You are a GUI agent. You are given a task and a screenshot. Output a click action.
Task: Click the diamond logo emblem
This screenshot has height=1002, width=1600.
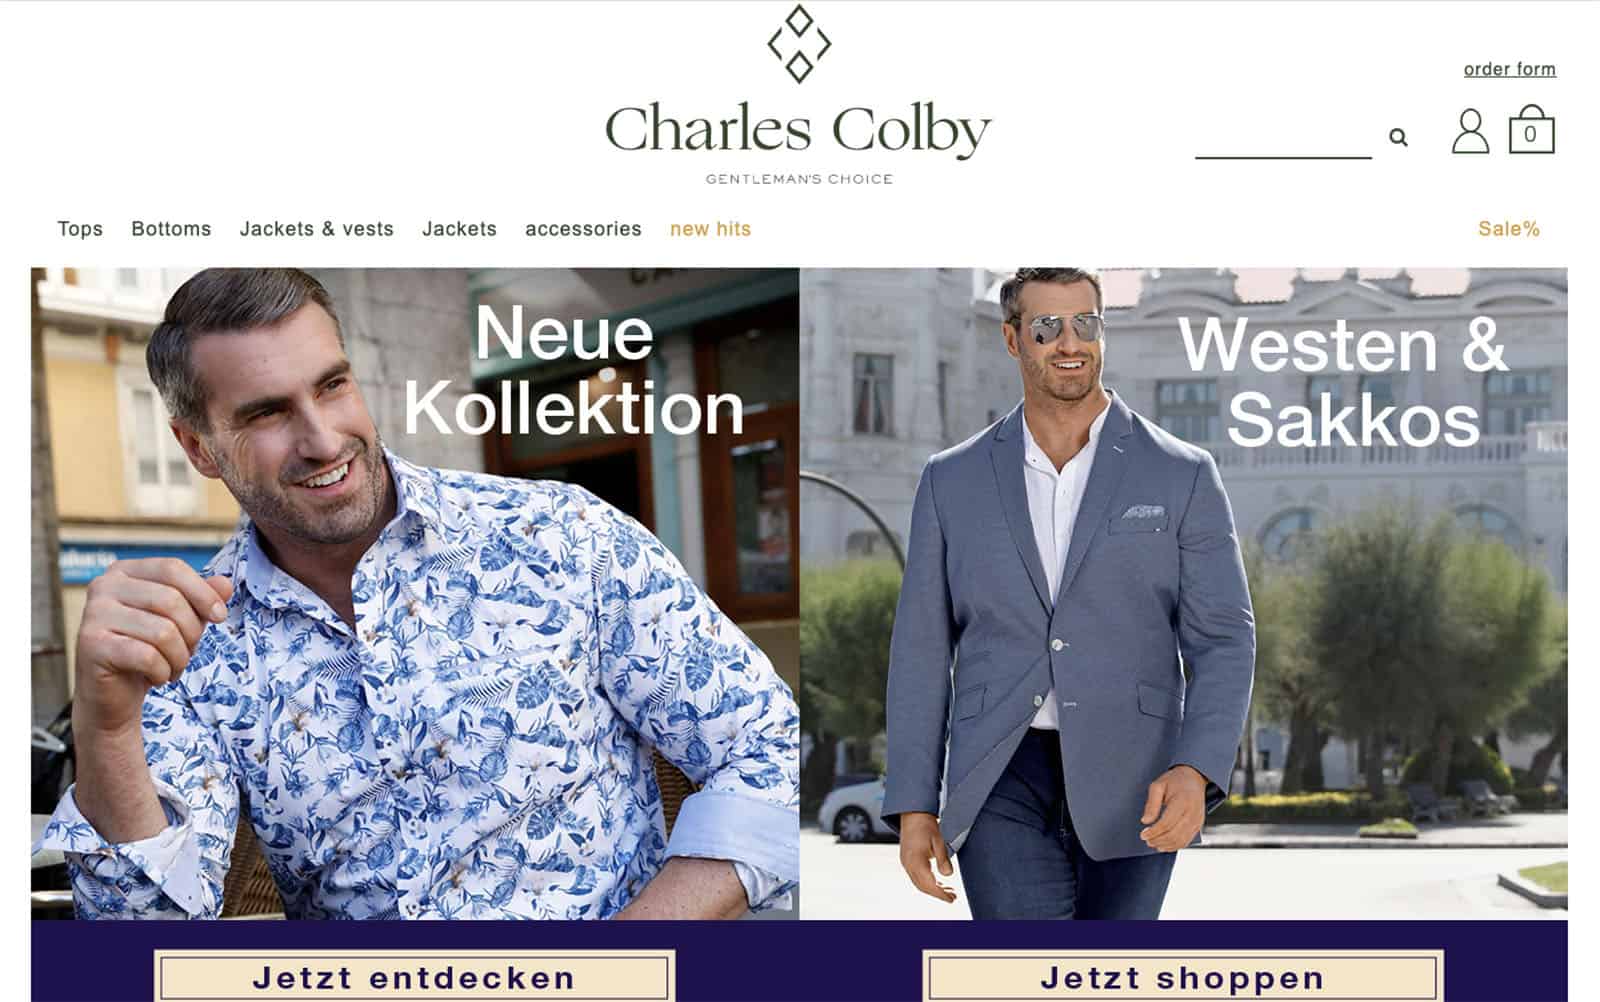point(798,44)
